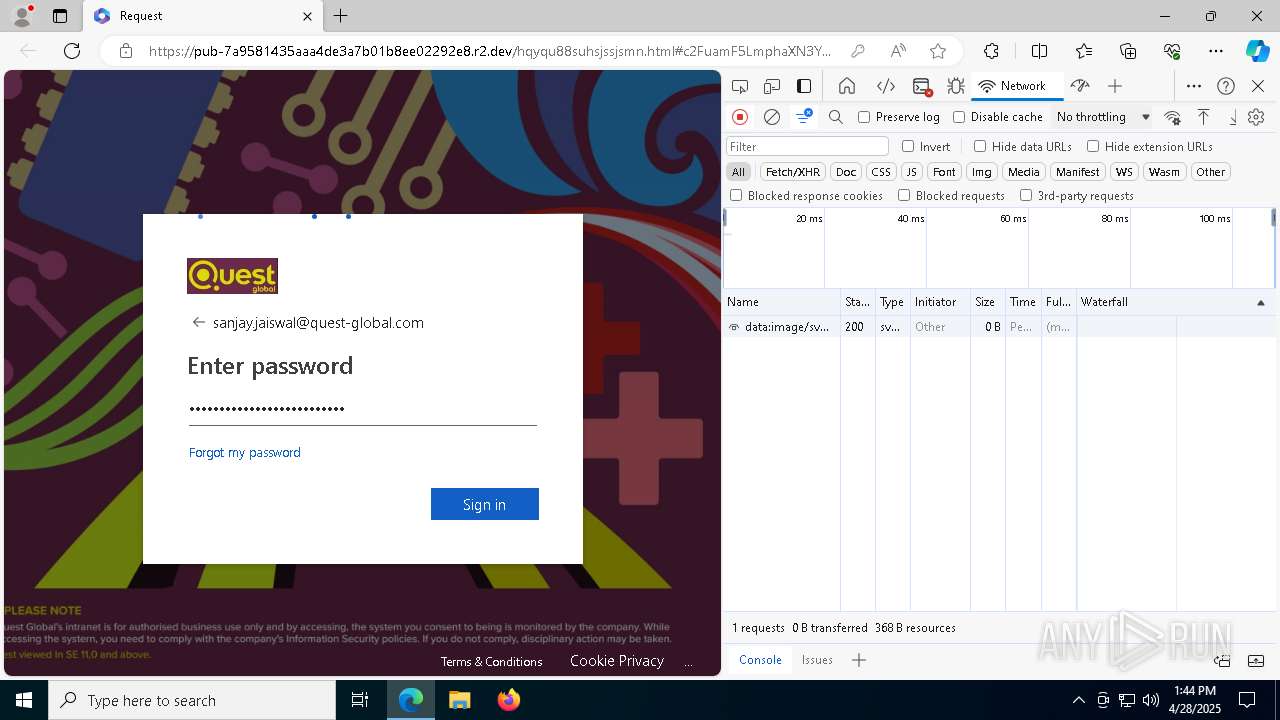The height and width of the screenshot is (720, 1280).
Task: Open the Performance panel gauge icon
Action: pos(1079,86)
